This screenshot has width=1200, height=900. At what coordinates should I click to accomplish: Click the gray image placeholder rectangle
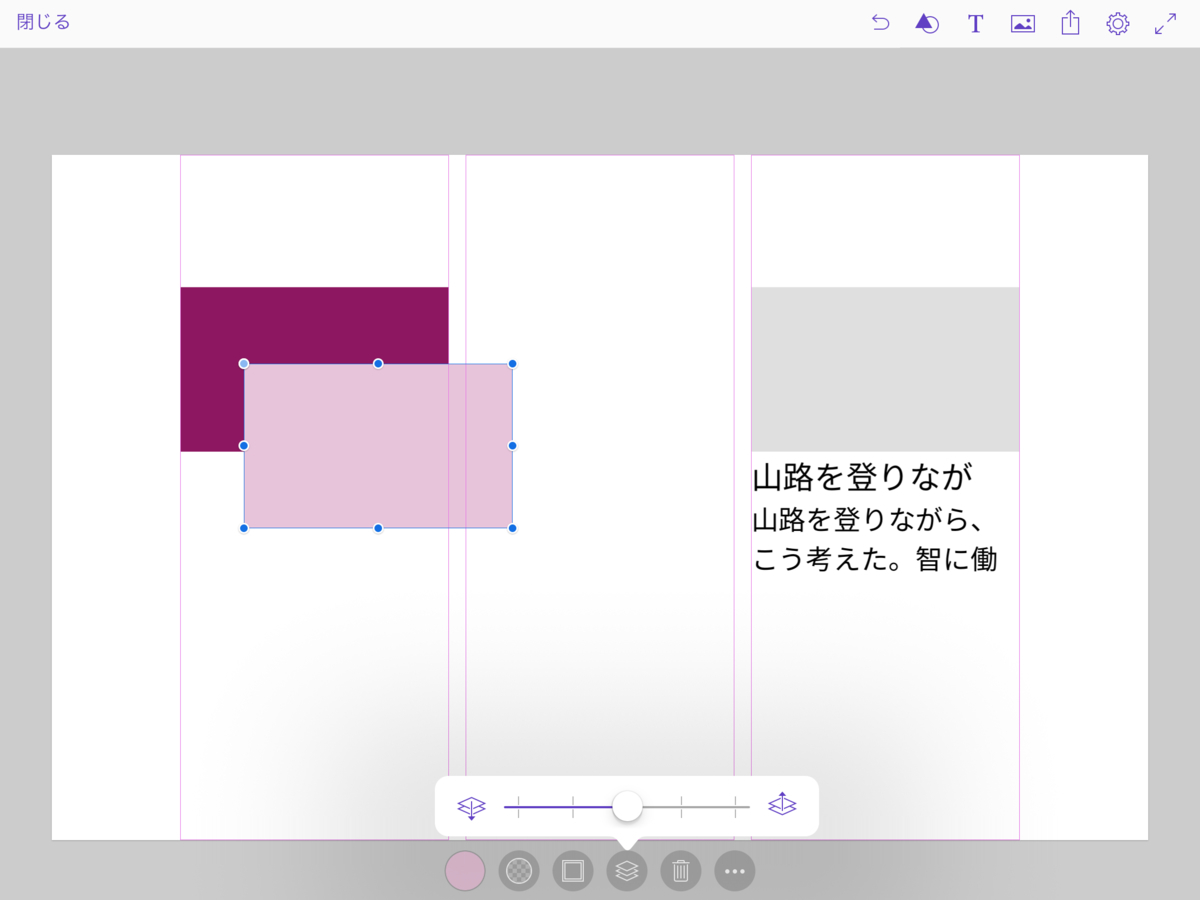click(x=885, y=367)
